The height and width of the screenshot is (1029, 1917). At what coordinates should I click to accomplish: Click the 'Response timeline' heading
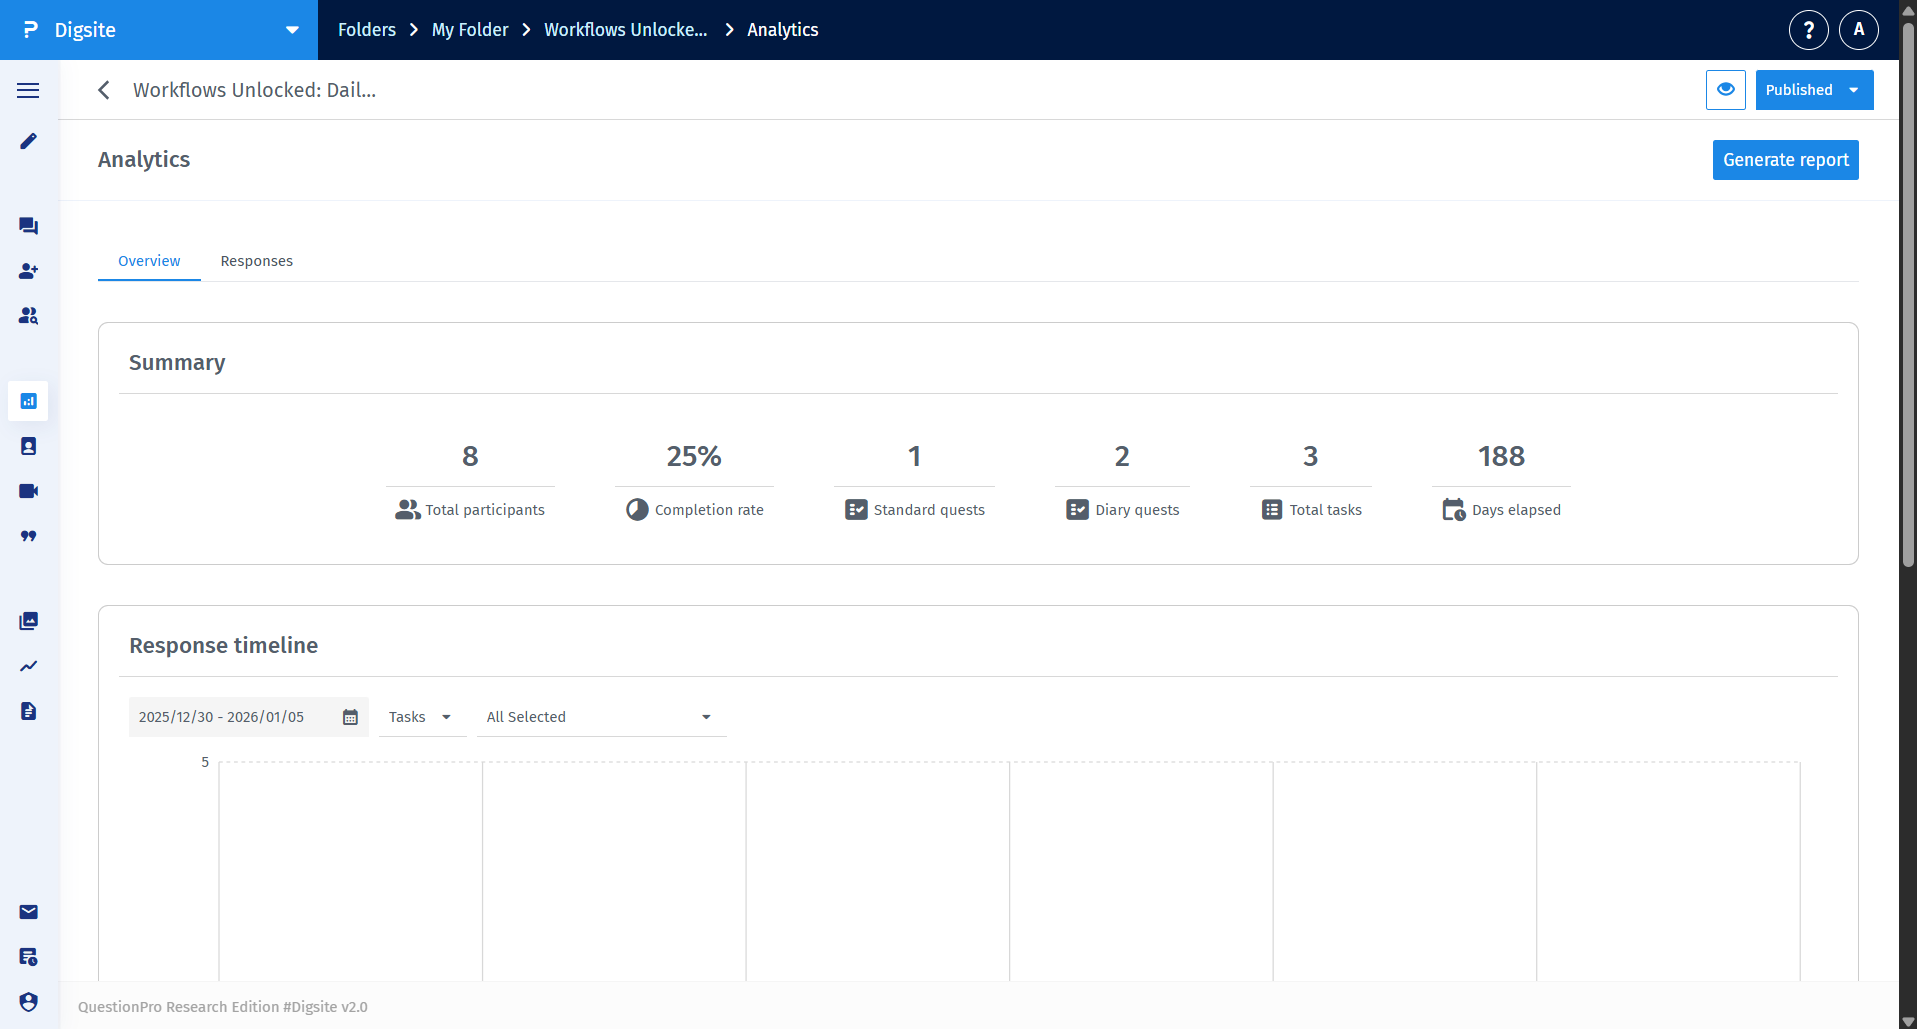[x=223, y=646]
